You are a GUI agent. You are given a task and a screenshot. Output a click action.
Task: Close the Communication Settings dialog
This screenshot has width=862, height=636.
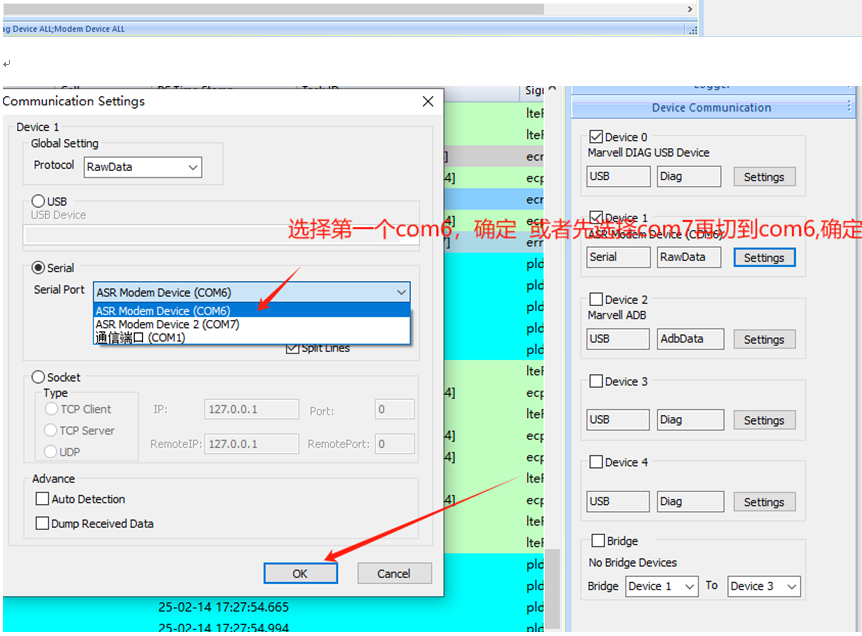click(428, 101)
